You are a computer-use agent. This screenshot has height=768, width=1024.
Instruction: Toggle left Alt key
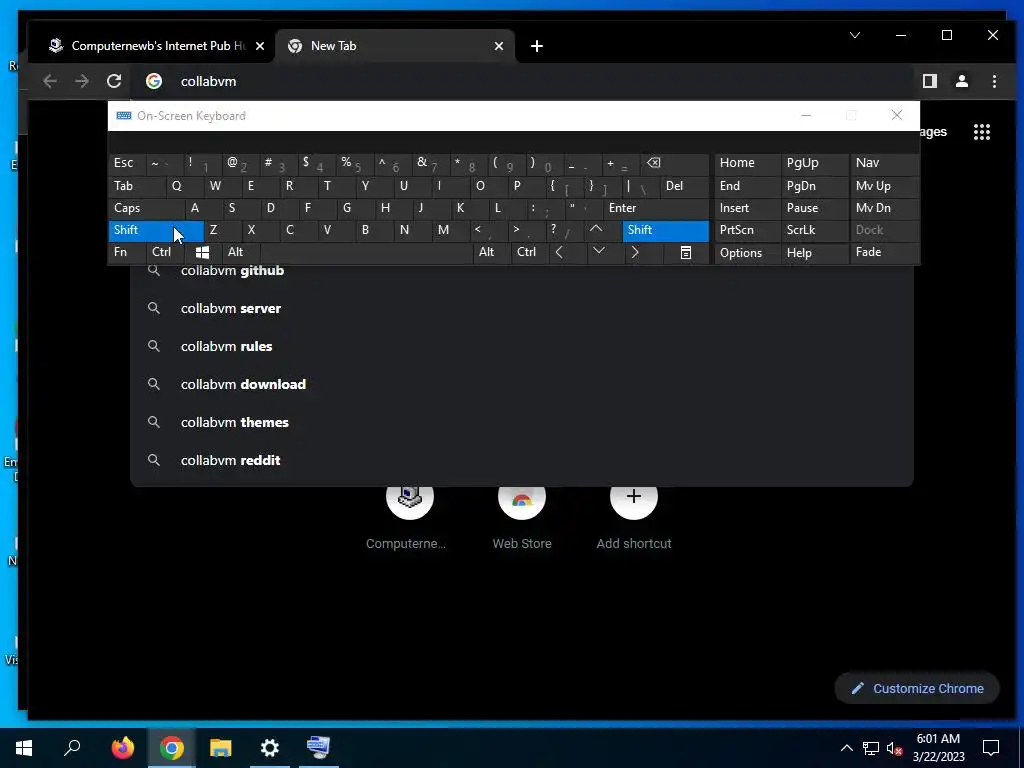[241, 252]
